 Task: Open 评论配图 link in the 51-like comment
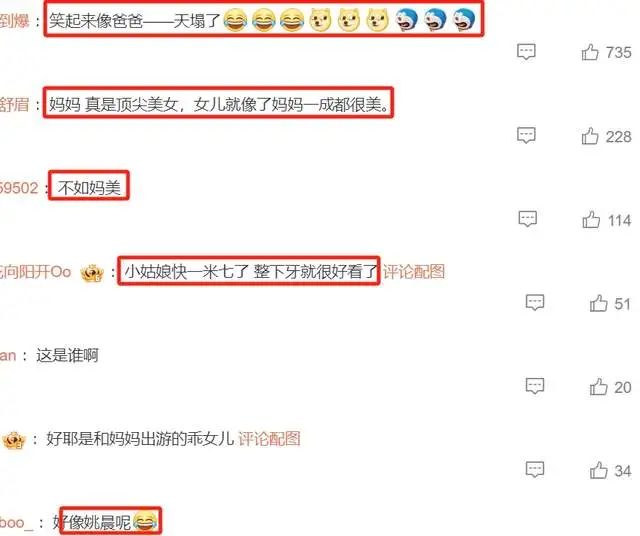(414, 271)
